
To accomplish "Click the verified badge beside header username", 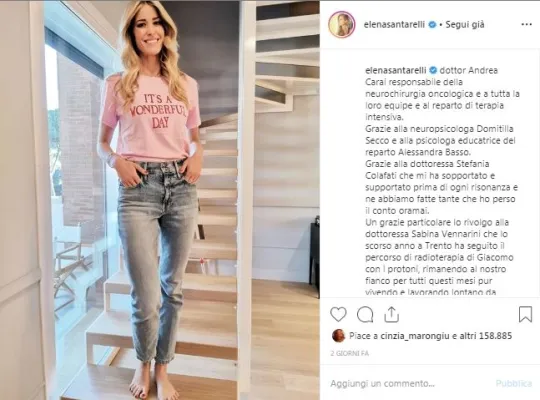I will pyautogui.click(x=432, y=25).
